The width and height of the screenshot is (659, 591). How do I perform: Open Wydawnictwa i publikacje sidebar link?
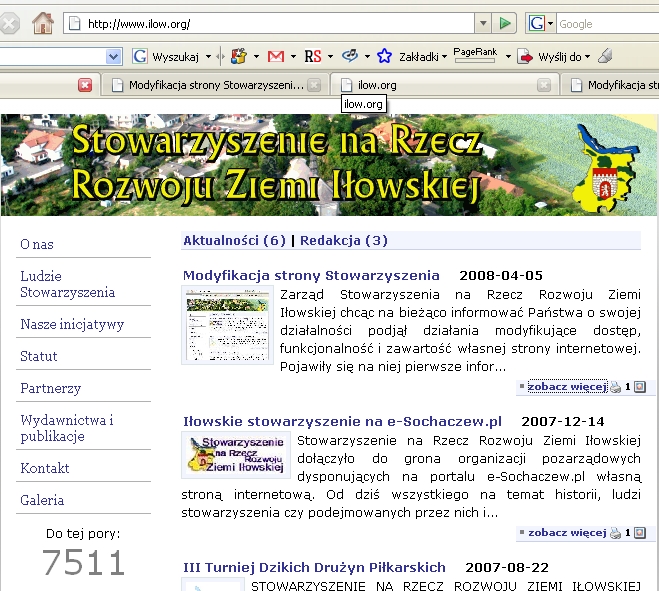[66, 428]
